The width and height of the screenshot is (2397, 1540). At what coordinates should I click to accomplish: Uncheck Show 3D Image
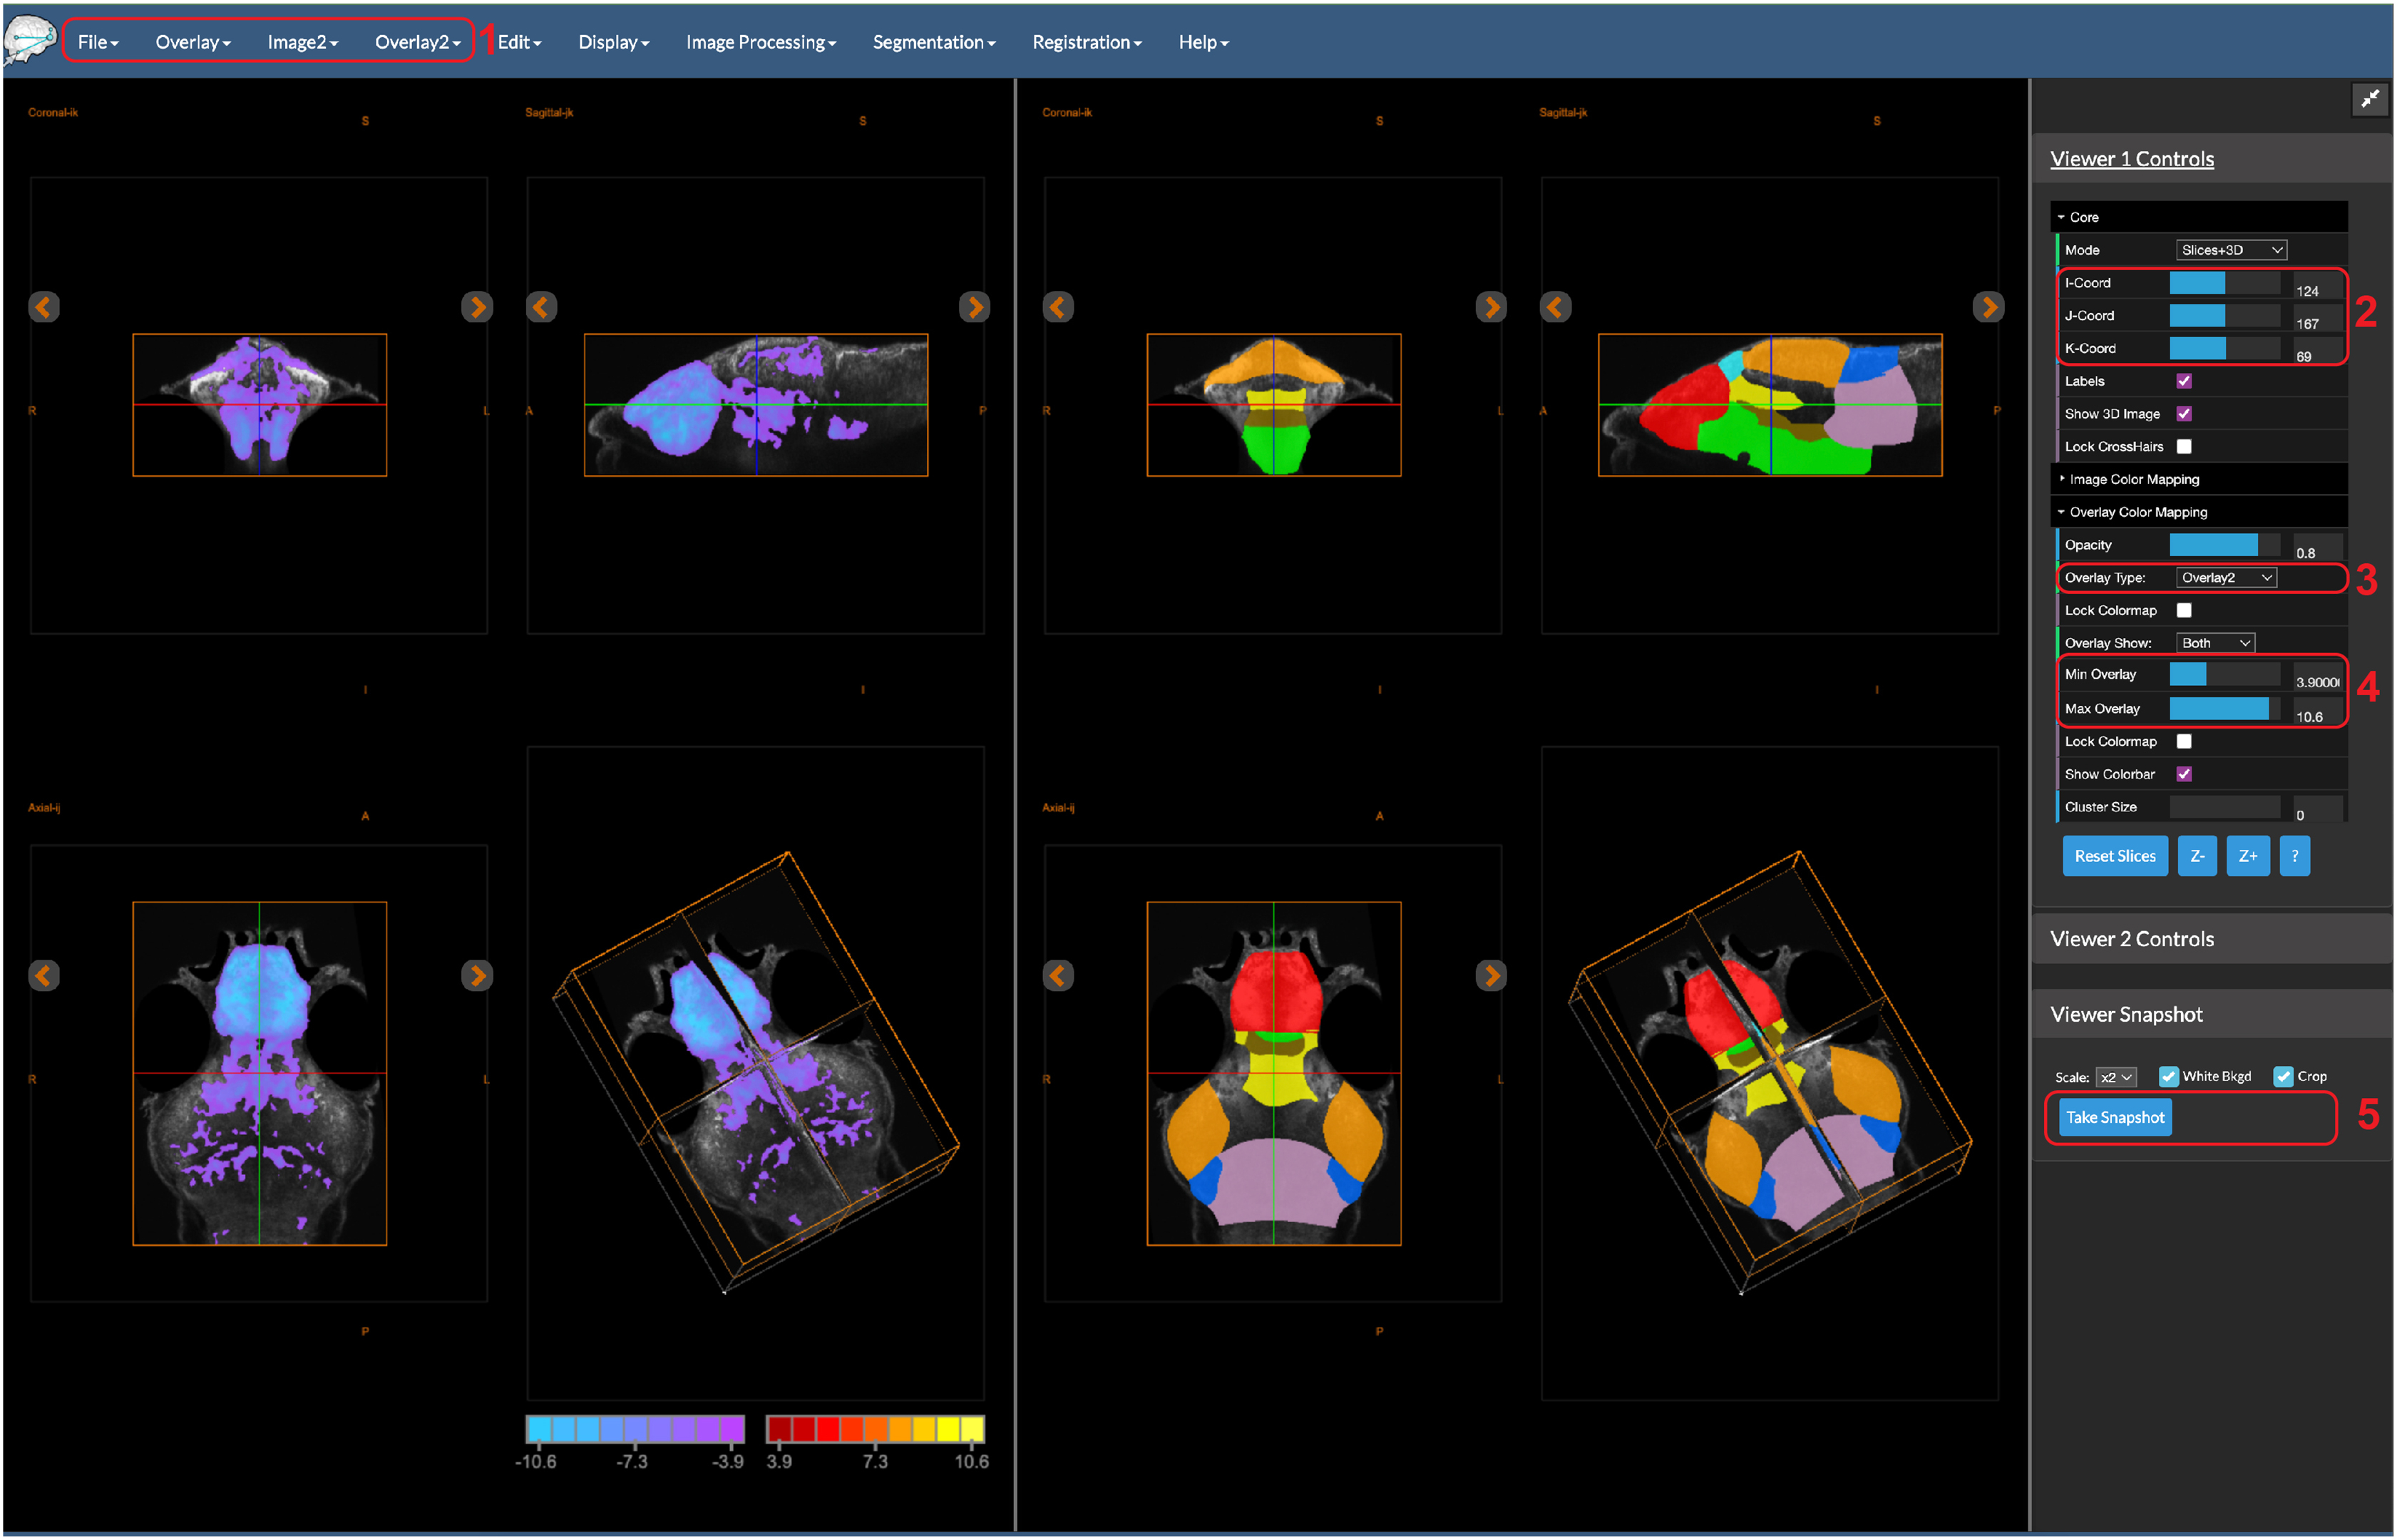coord(2184,413)
